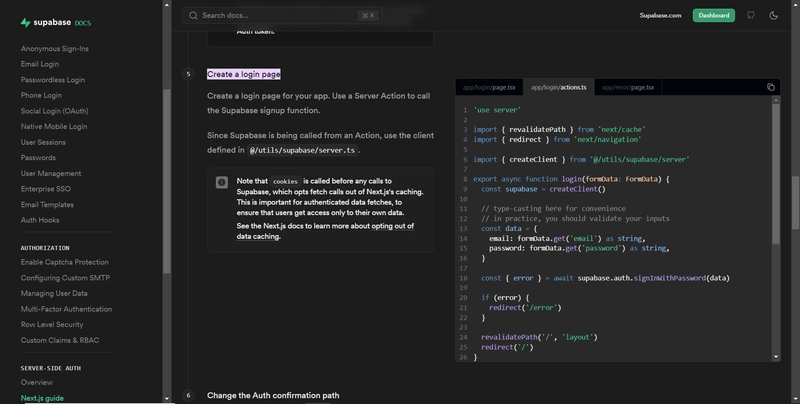Open Supabase.com link in header
This screenshot has height=404, width=800.
[660, 15]
